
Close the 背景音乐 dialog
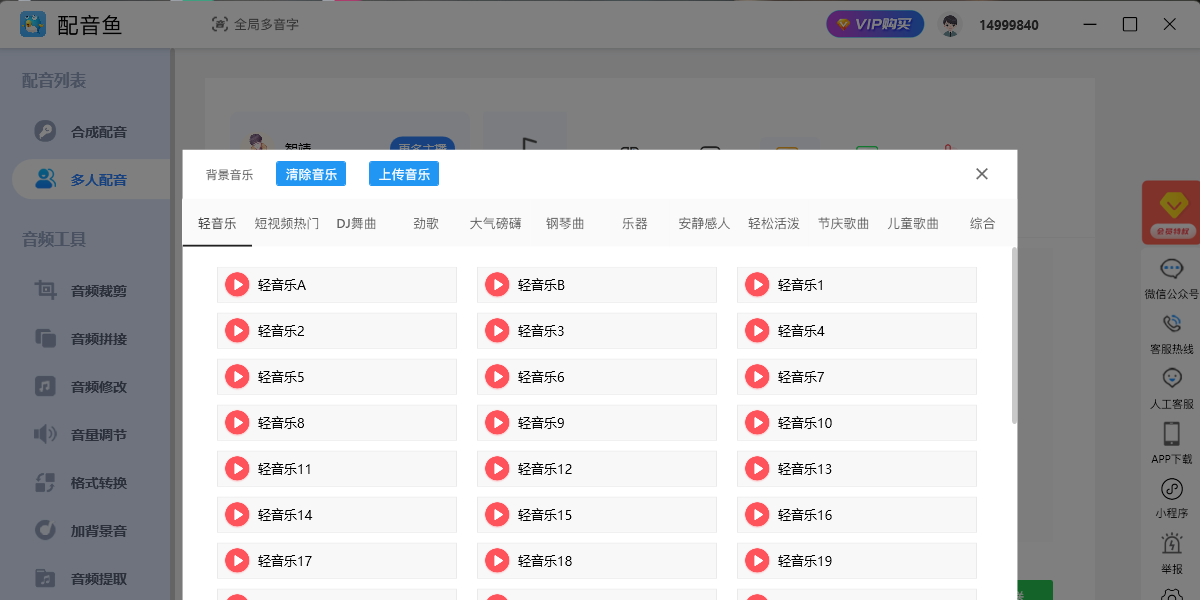point(982,174)
